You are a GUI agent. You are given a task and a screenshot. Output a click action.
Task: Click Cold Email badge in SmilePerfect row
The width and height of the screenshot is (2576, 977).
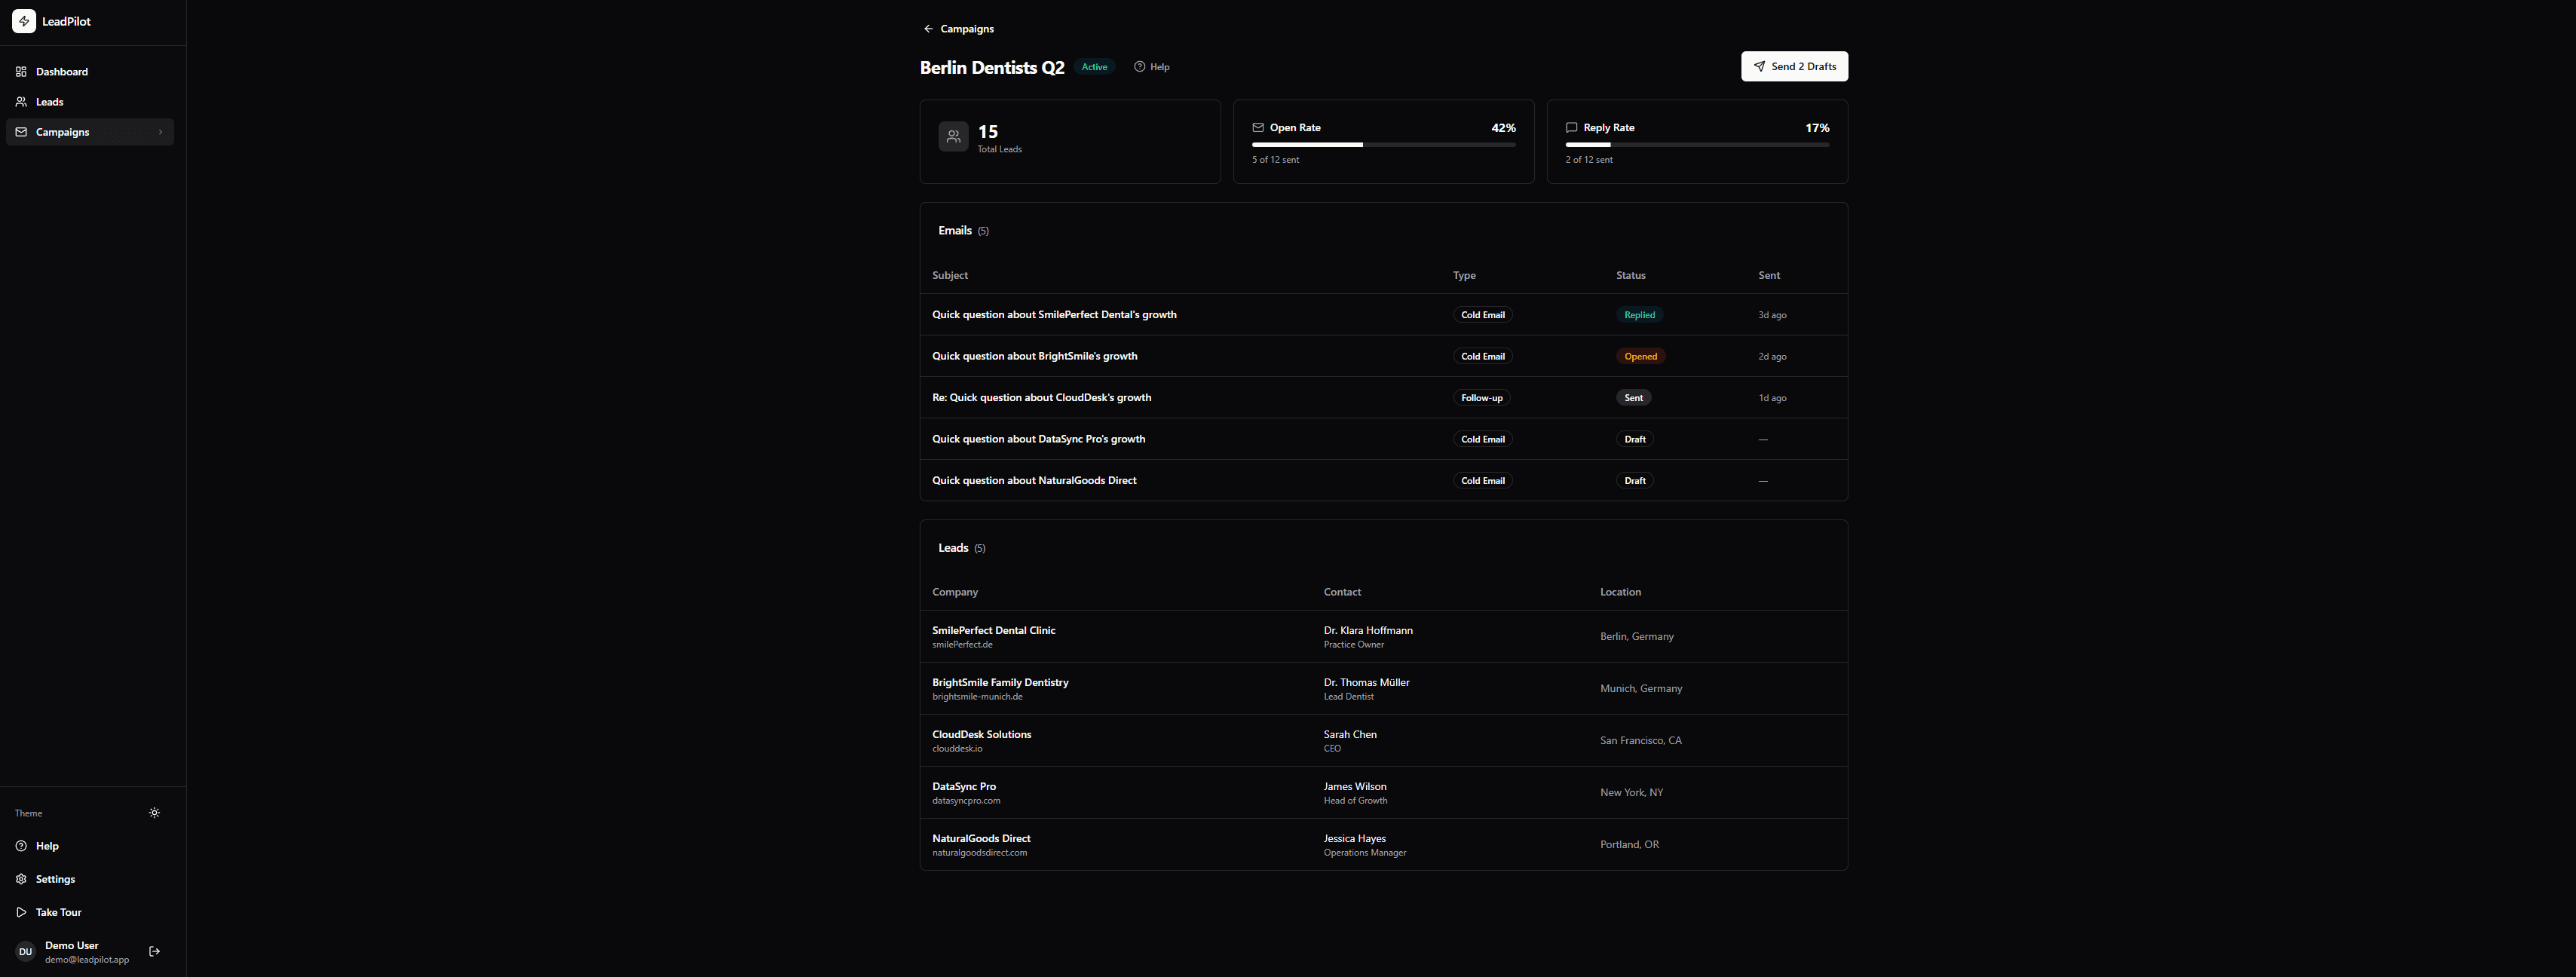click(x=1482, y=315)
